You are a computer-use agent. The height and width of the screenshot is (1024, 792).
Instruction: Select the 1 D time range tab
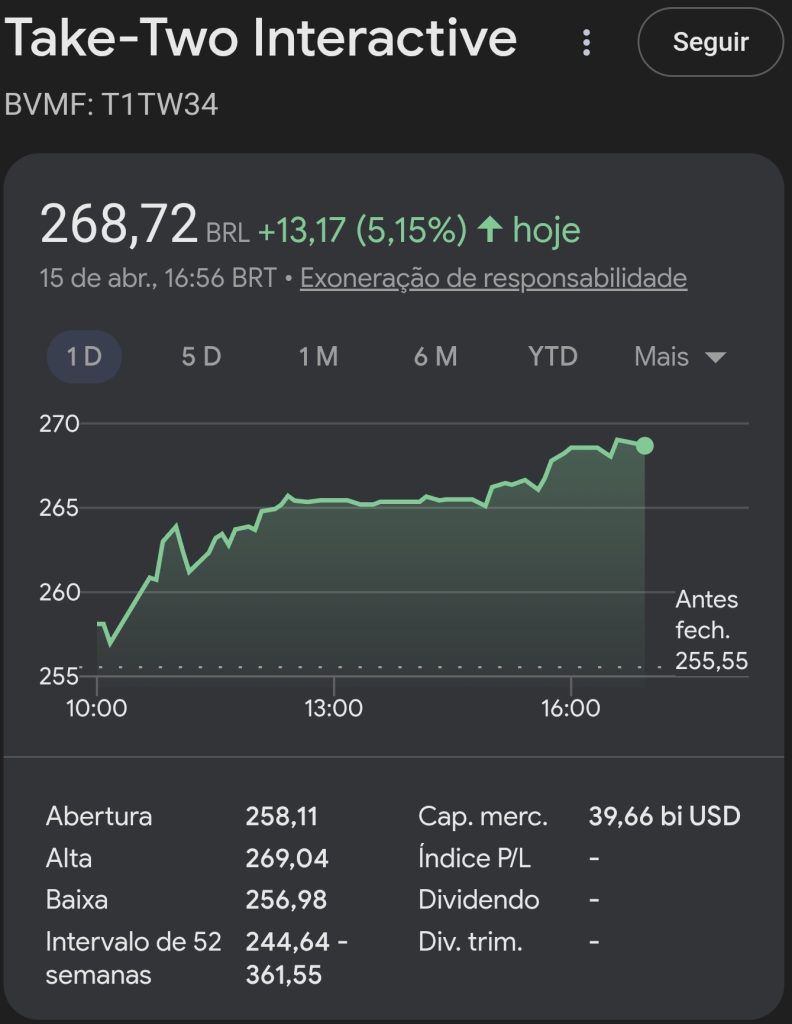(84, 357)
